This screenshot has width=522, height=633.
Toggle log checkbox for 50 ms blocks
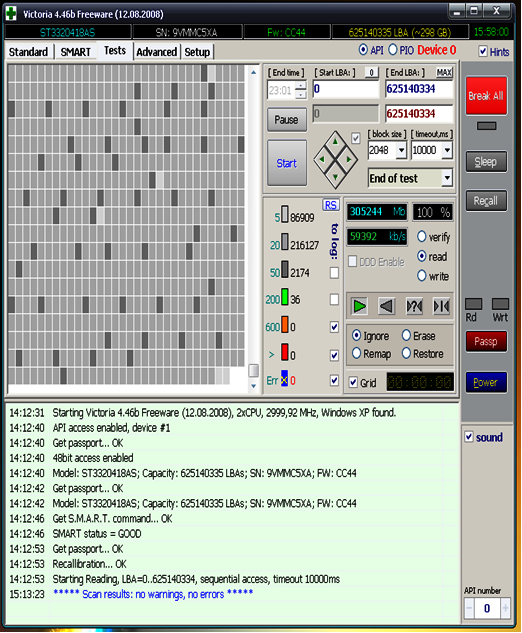tap(334, 273)
